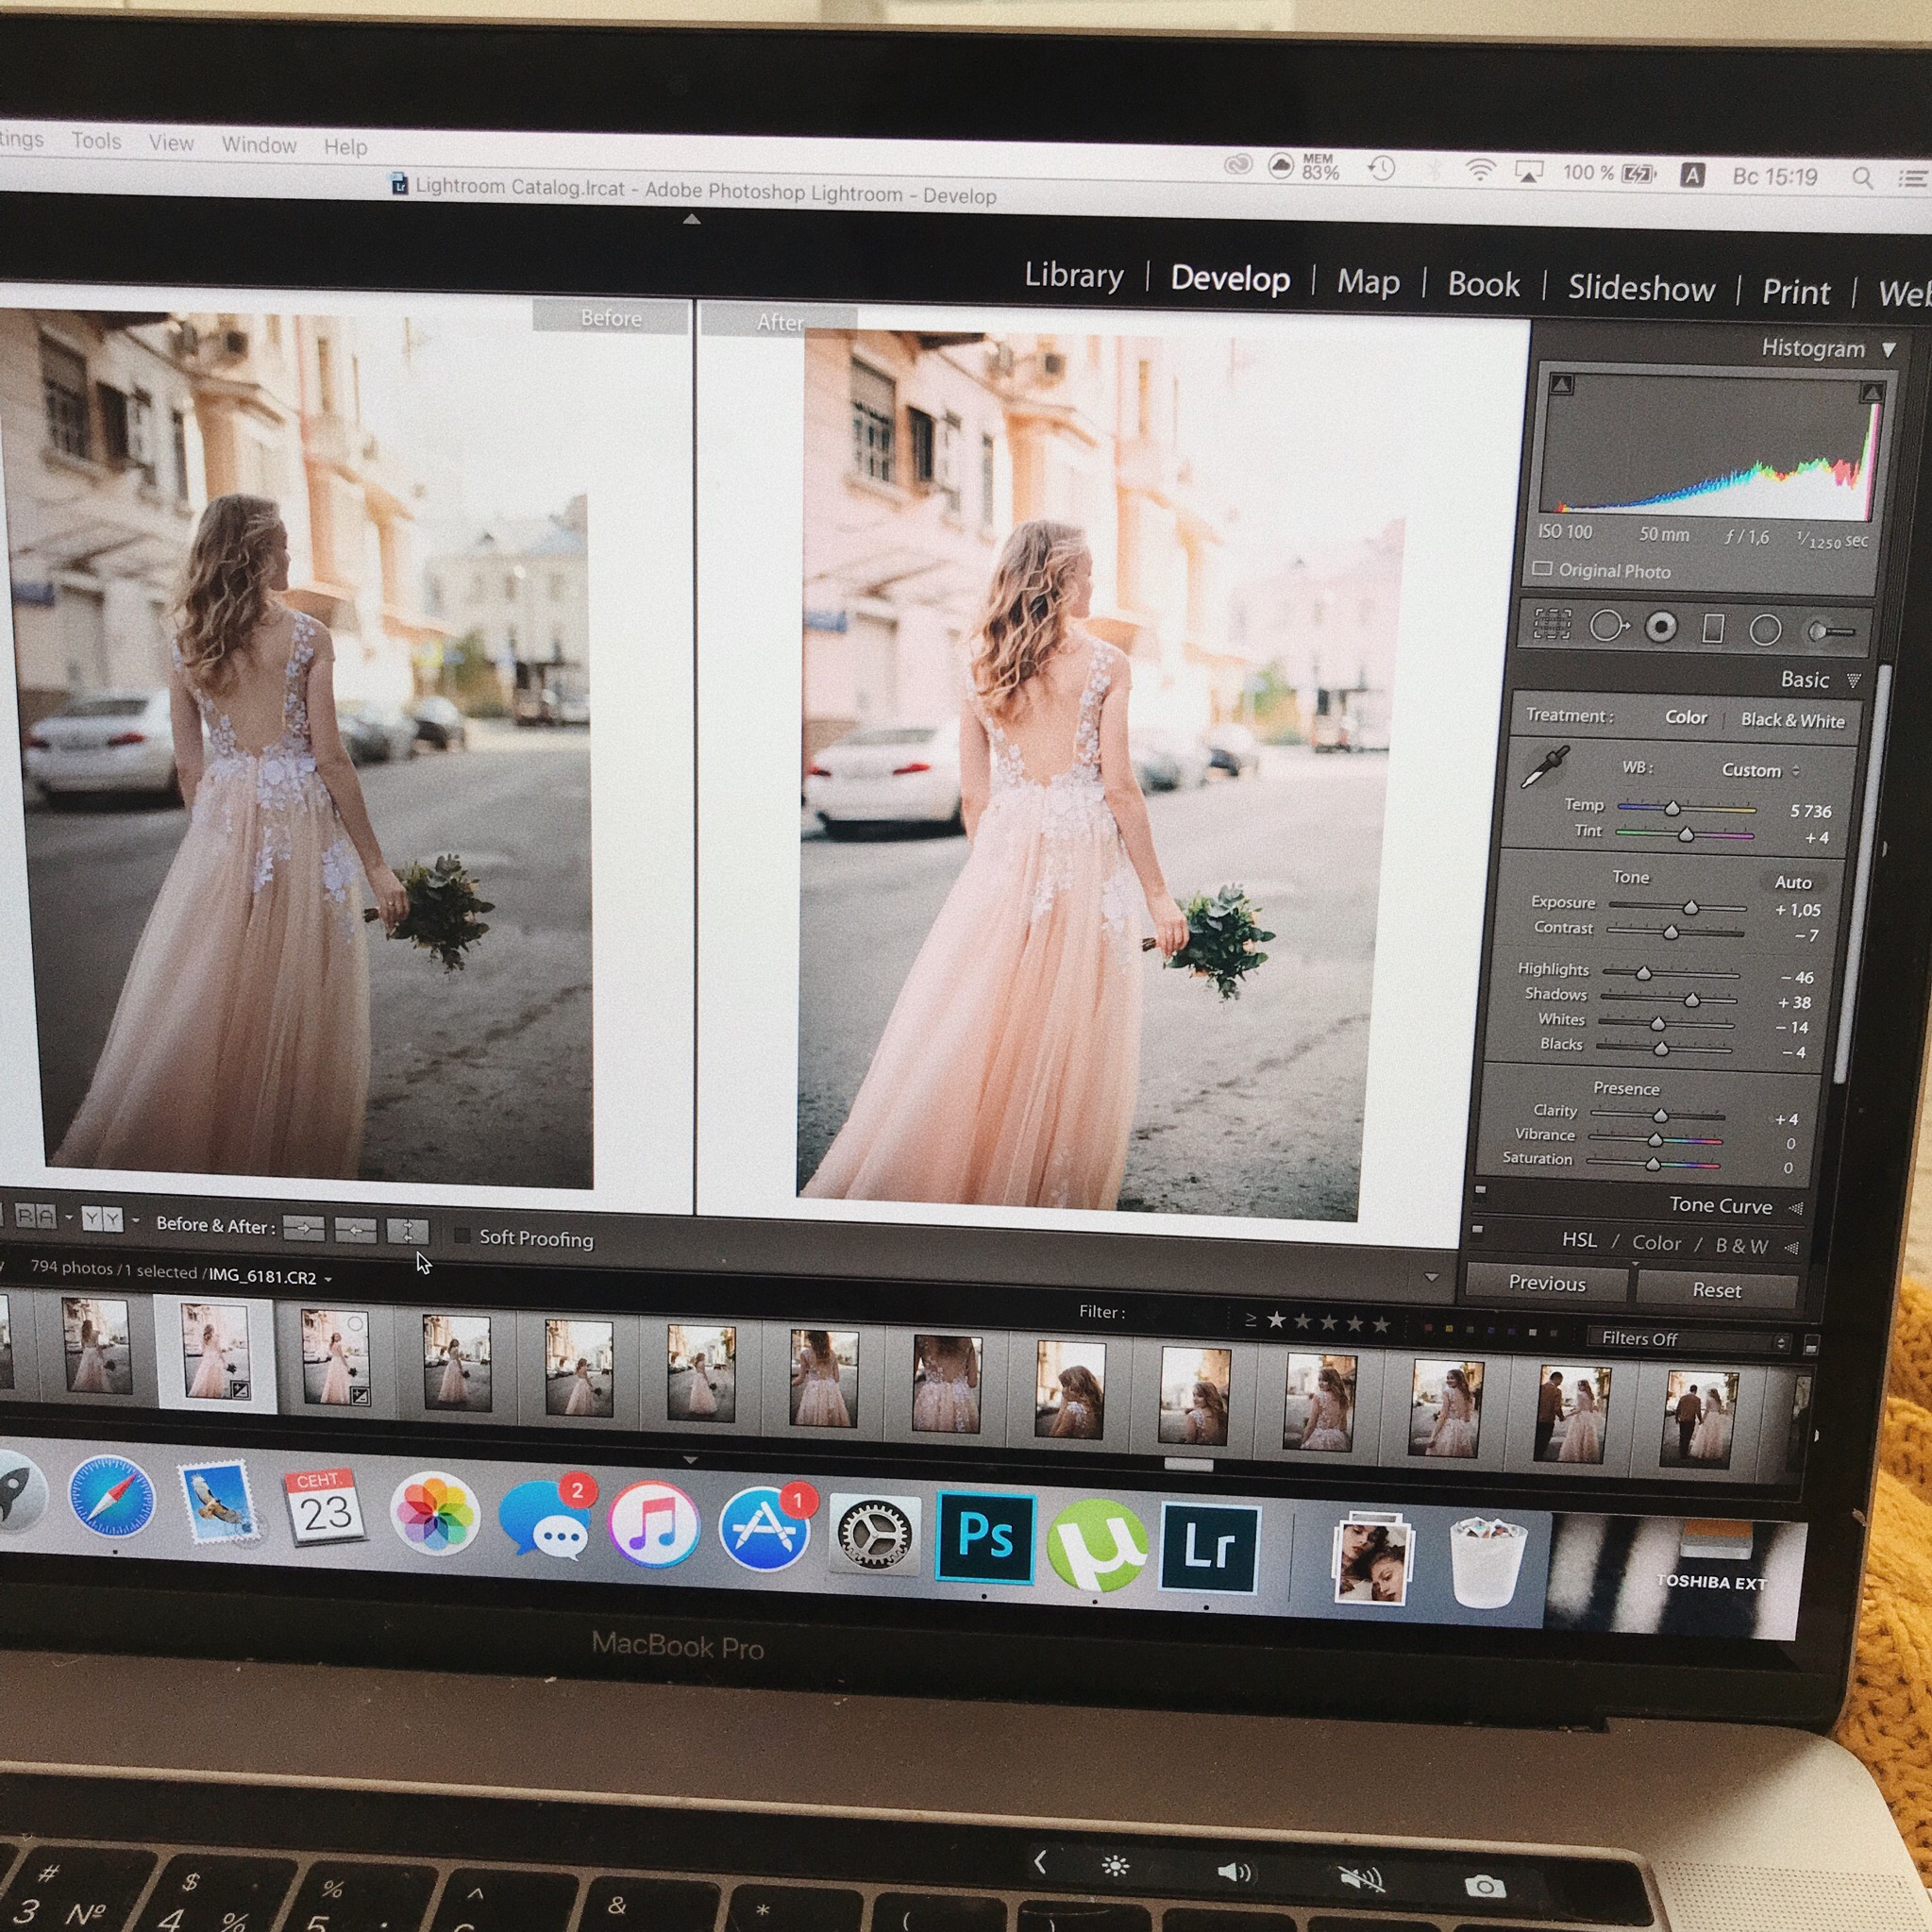Open uTorrent from the dock

[x=1097, y=1544]
